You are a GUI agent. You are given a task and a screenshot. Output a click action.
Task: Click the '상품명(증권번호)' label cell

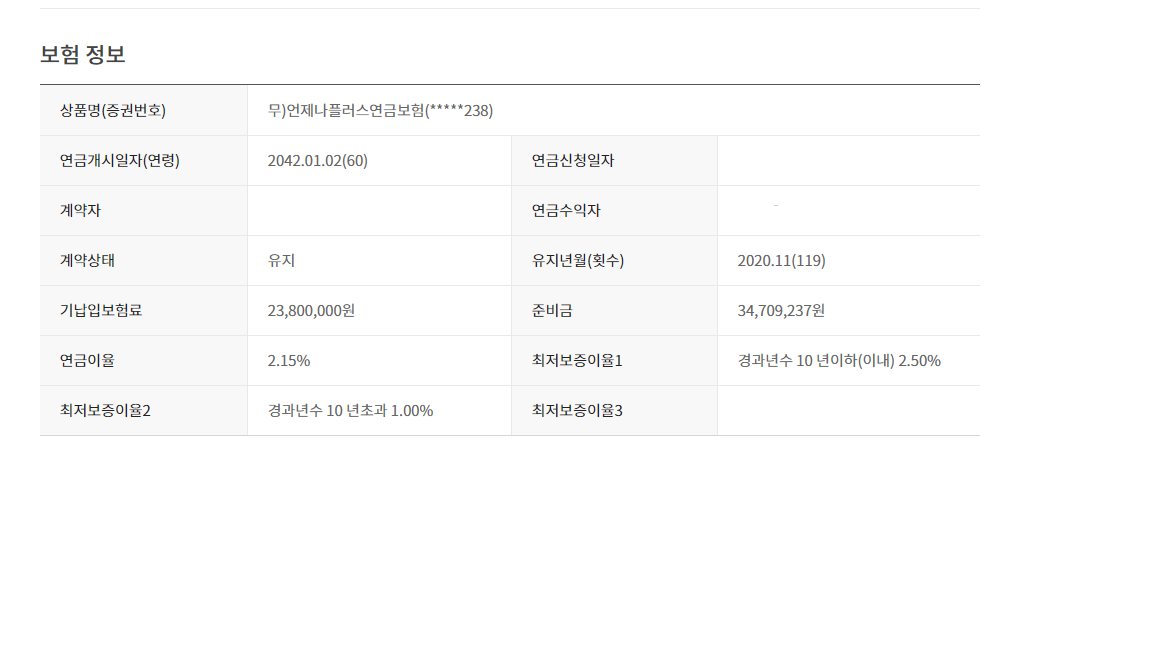pos(143,110)
